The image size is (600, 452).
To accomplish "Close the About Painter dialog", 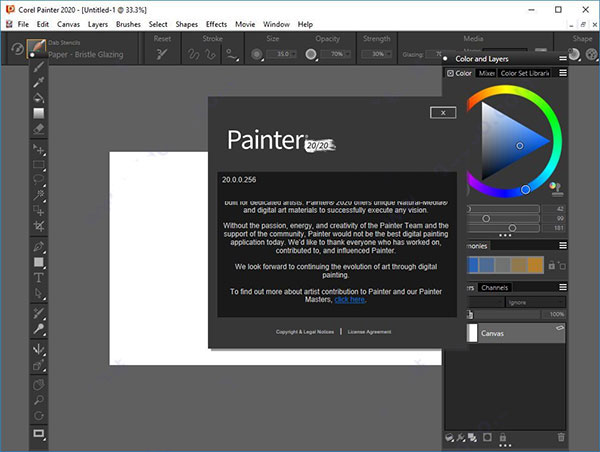I will [442, 112].
